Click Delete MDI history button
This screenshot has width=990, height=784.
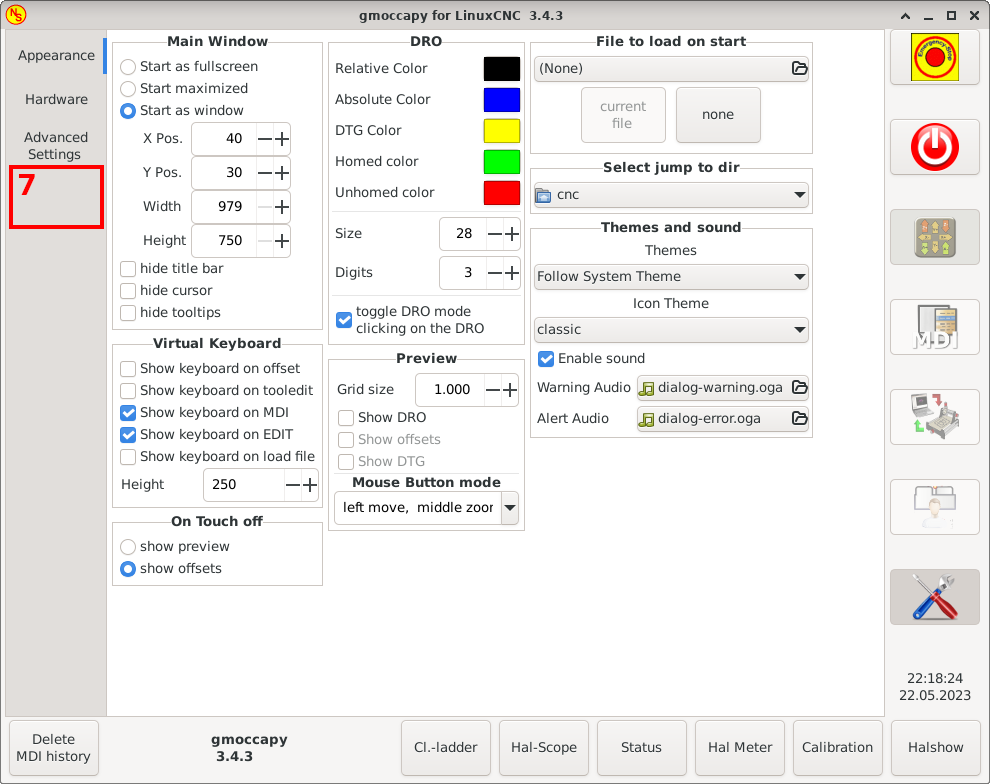point(54,748)
